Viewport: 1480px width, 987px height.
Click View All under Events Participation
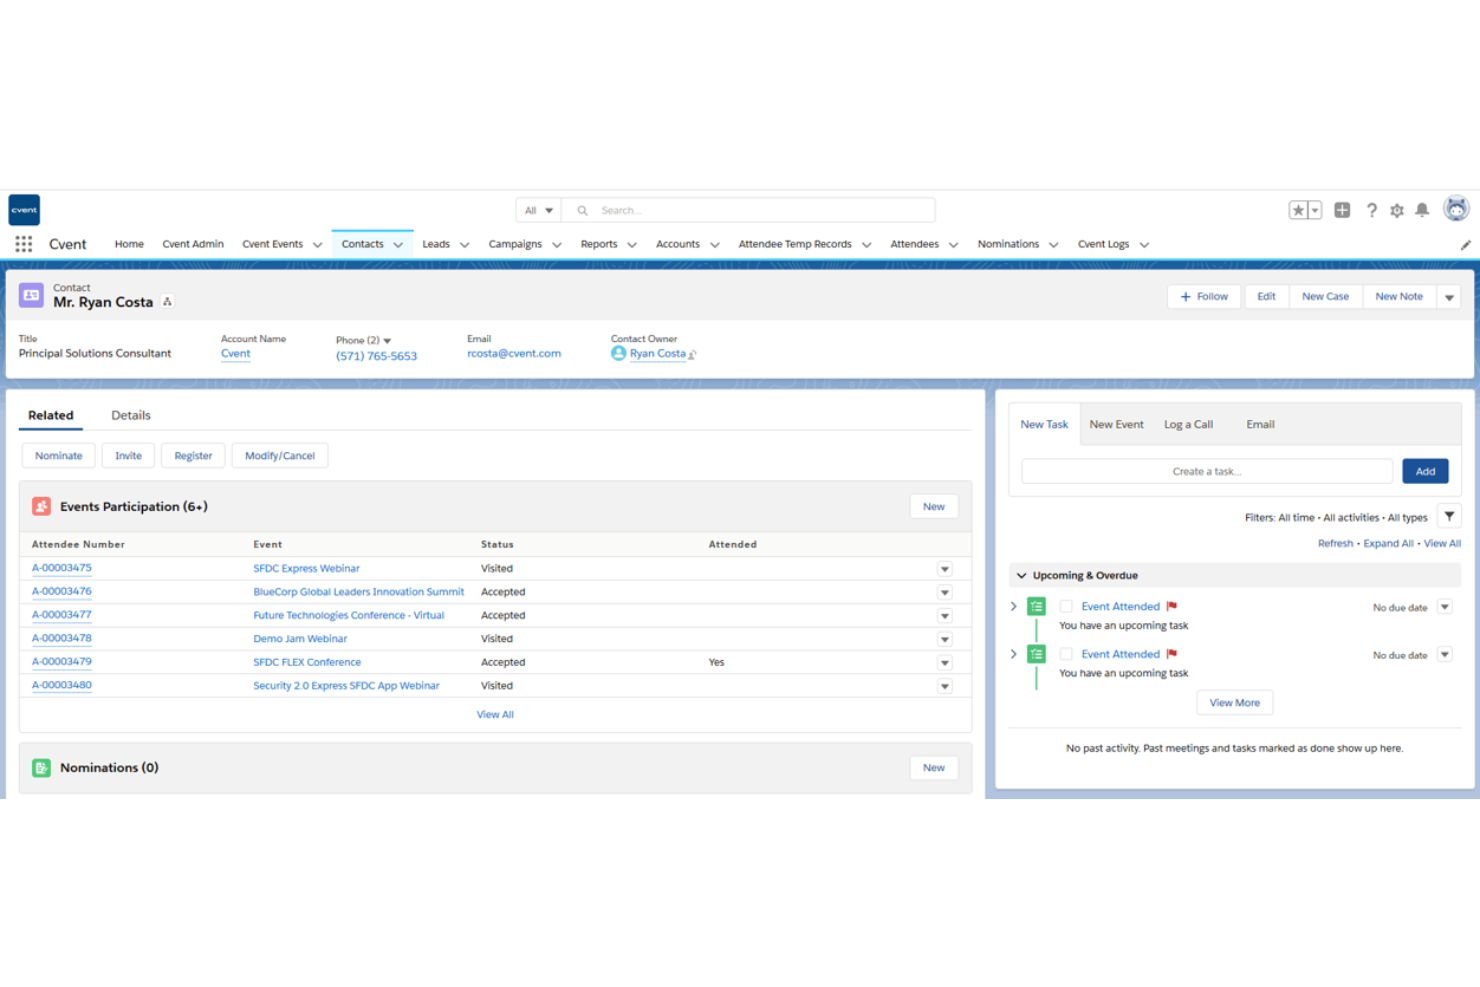(x=495, y=714)
